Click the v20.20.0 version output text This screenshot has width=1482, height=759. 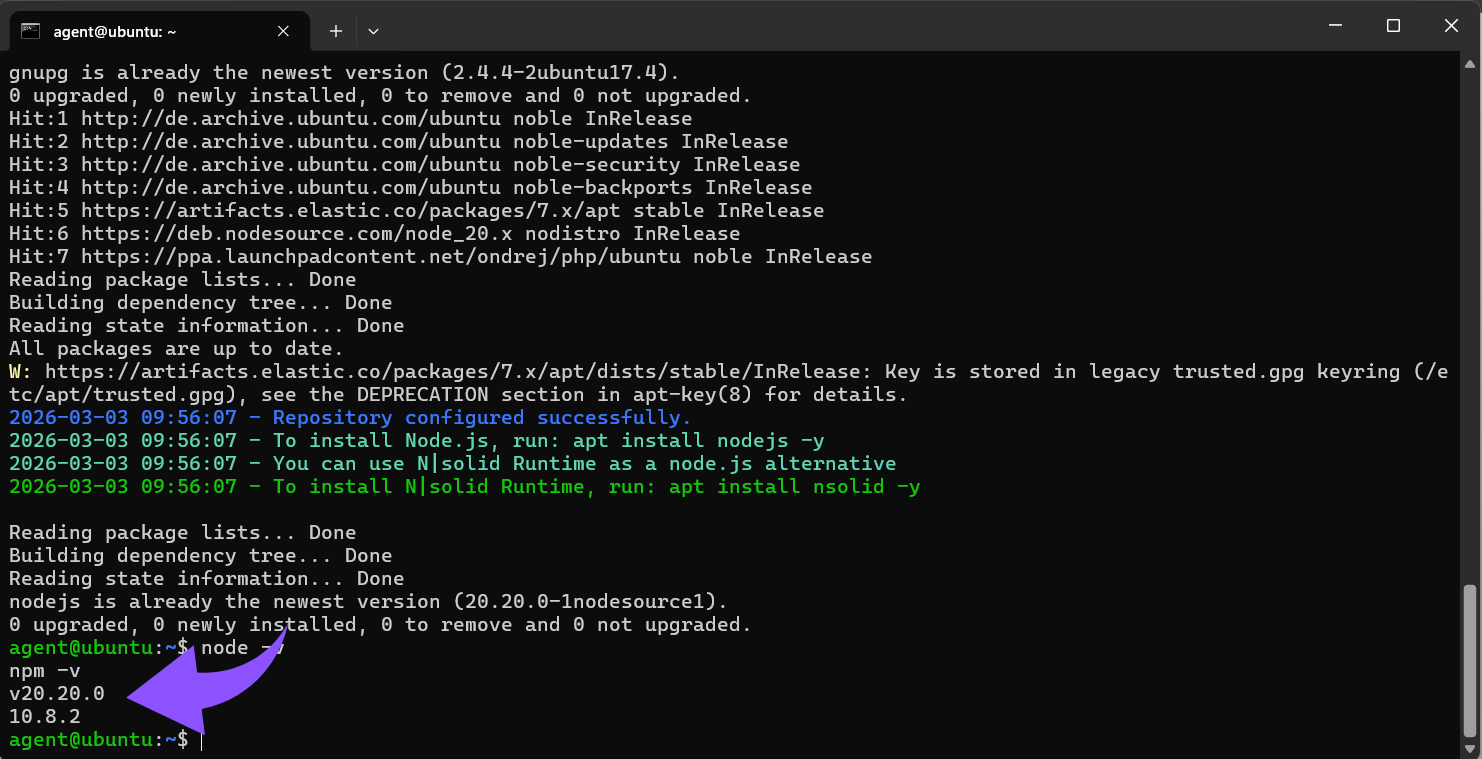click(55, 693)
